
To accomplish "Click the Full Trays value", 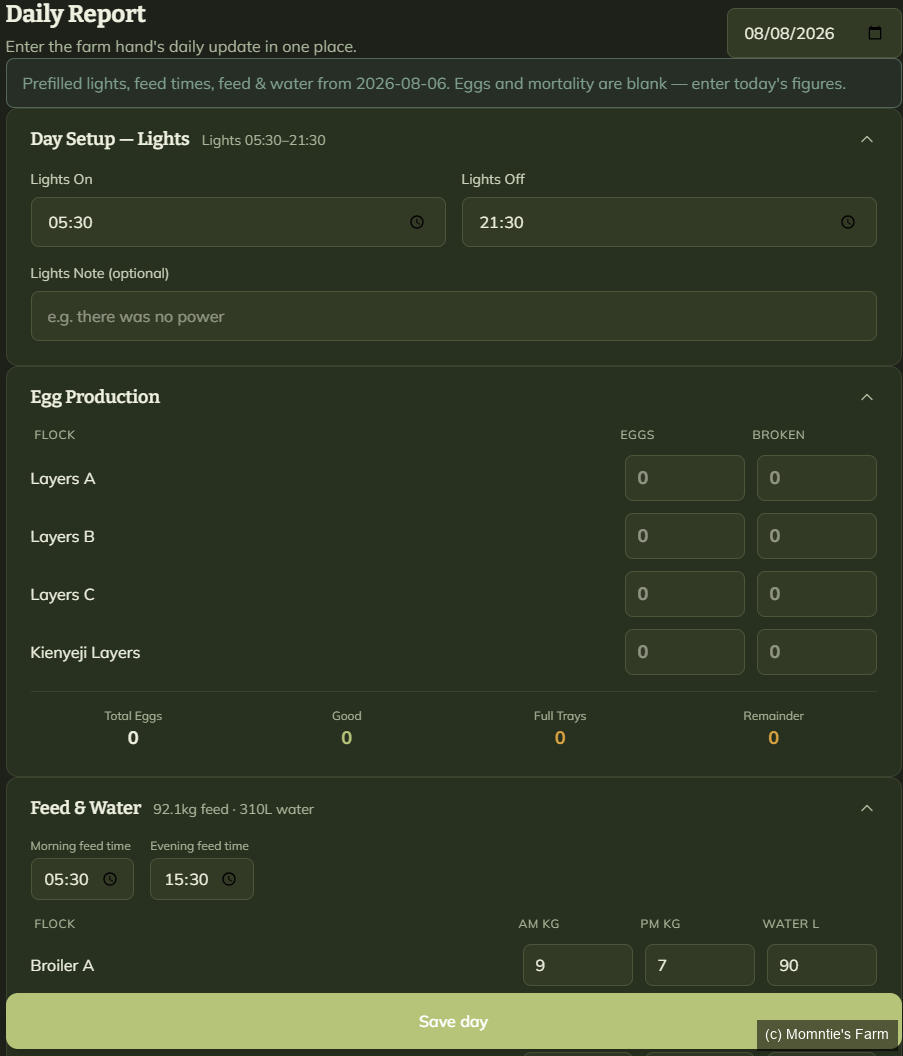I will [x=560, y=738].
